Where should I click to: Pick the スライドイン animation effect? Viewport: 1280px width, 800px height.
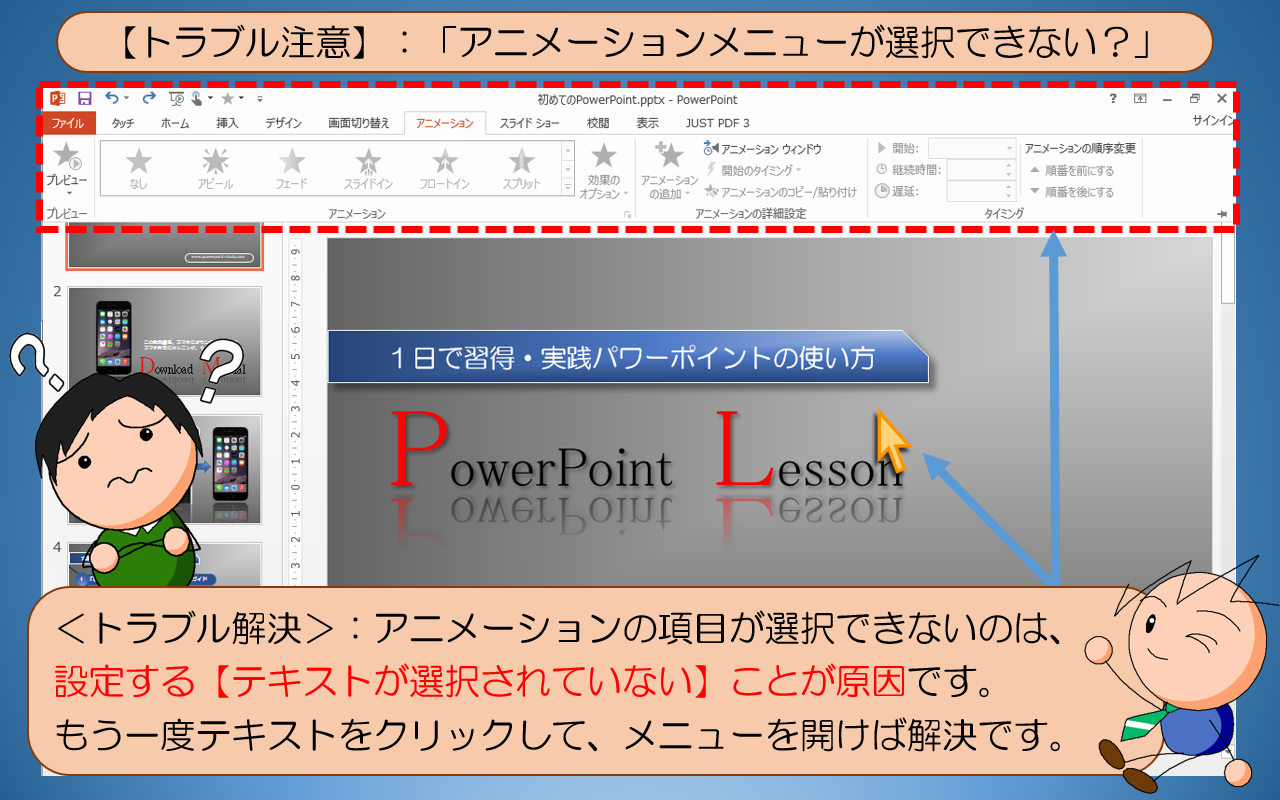(x=368, y=168)
